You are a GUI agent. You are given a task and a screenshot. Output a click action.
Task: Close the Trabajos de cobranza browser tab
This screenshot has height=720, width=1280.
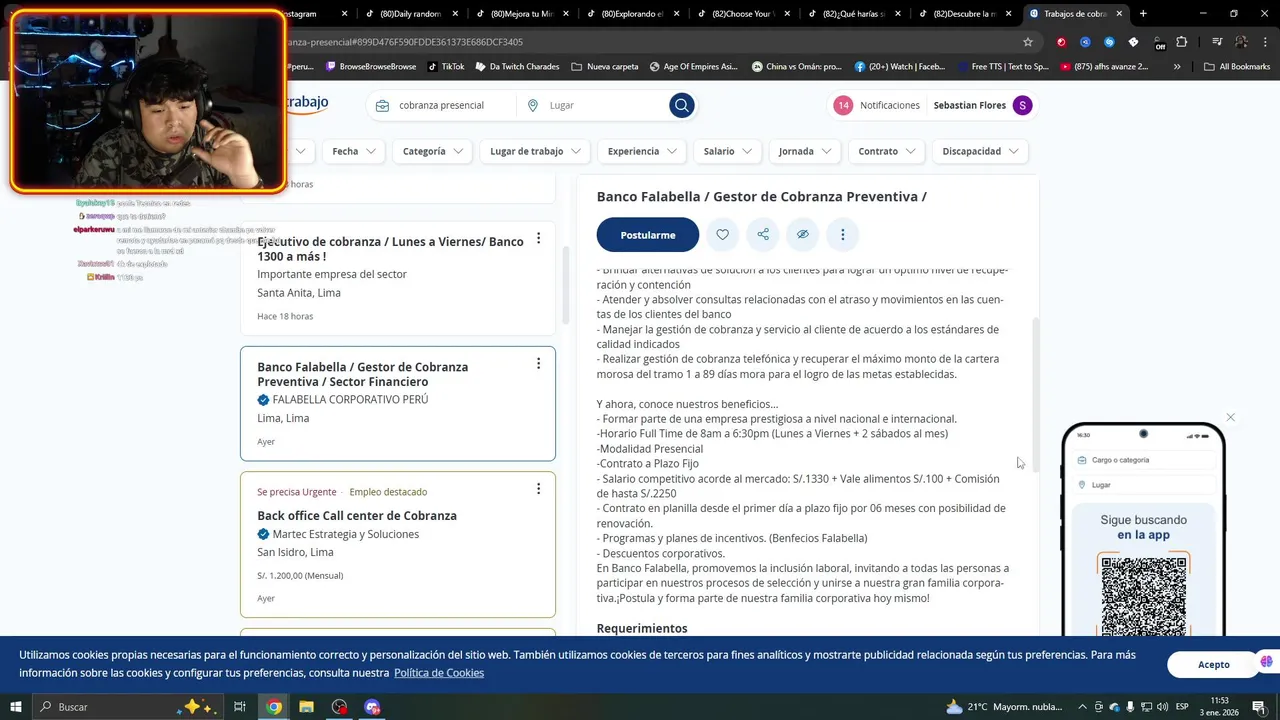pyautogui.click(x=1119, y=14)
